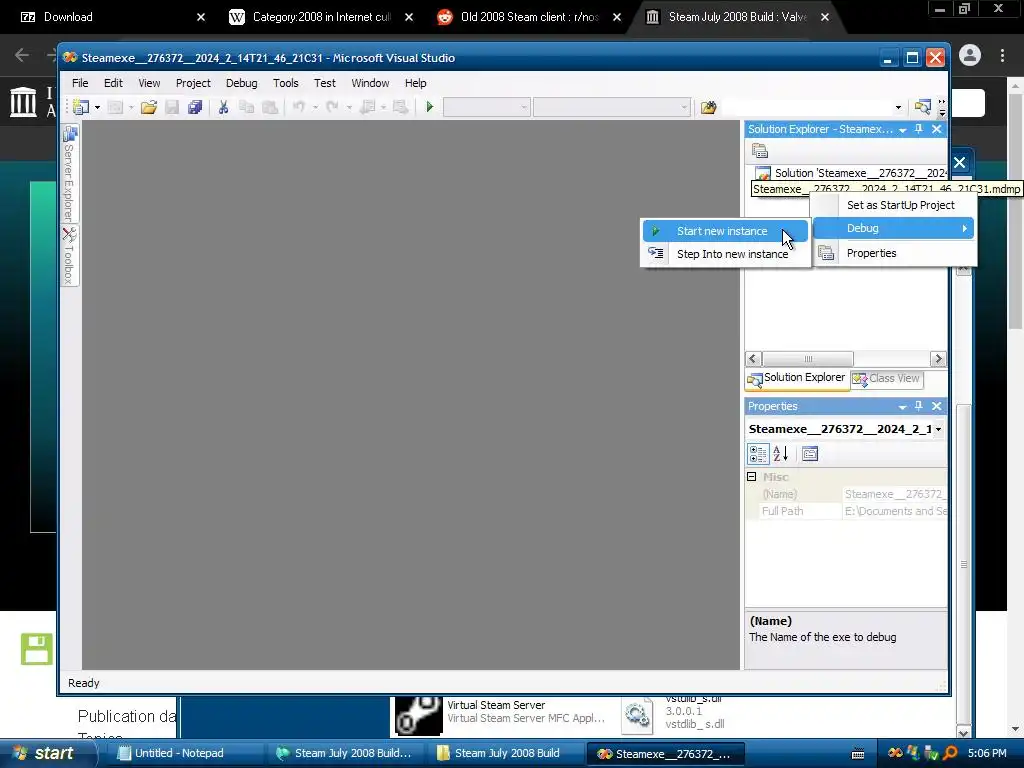Close the Solution Explorer panel
This screenshot has height=768, width=1024.
point(936,129)
